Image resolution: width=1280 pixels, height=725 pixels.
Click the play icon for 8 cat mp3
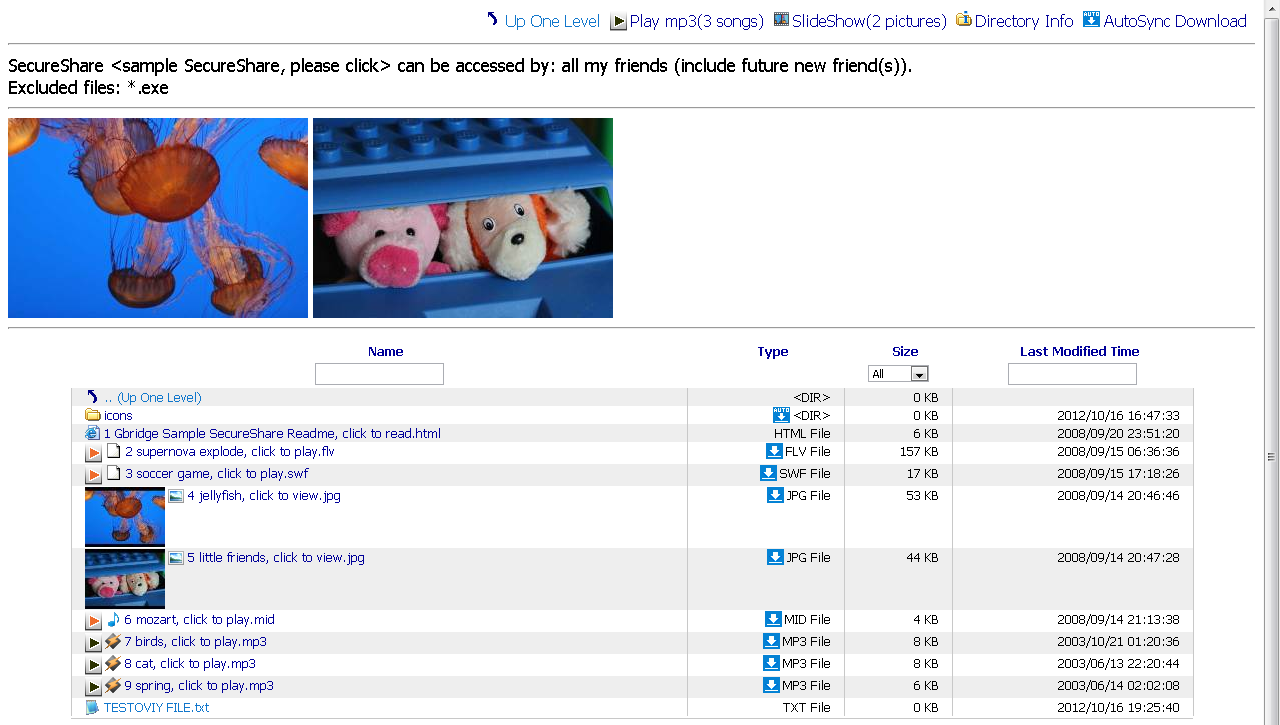pyautogui.click(x=93, y=666)
